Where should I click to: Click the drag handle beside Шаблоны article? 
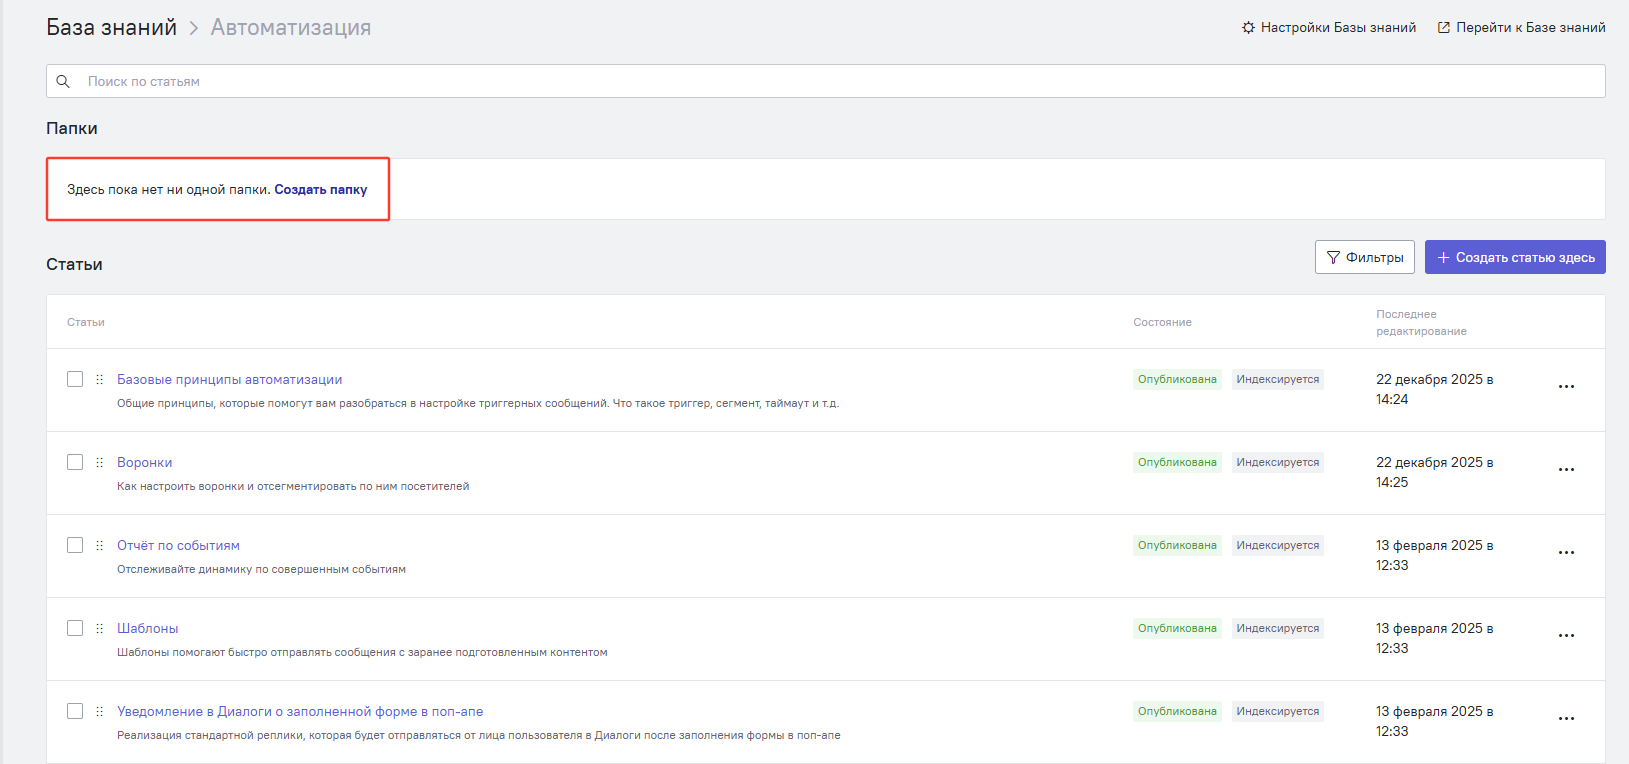pyautogui.click(x=99, y=628)
